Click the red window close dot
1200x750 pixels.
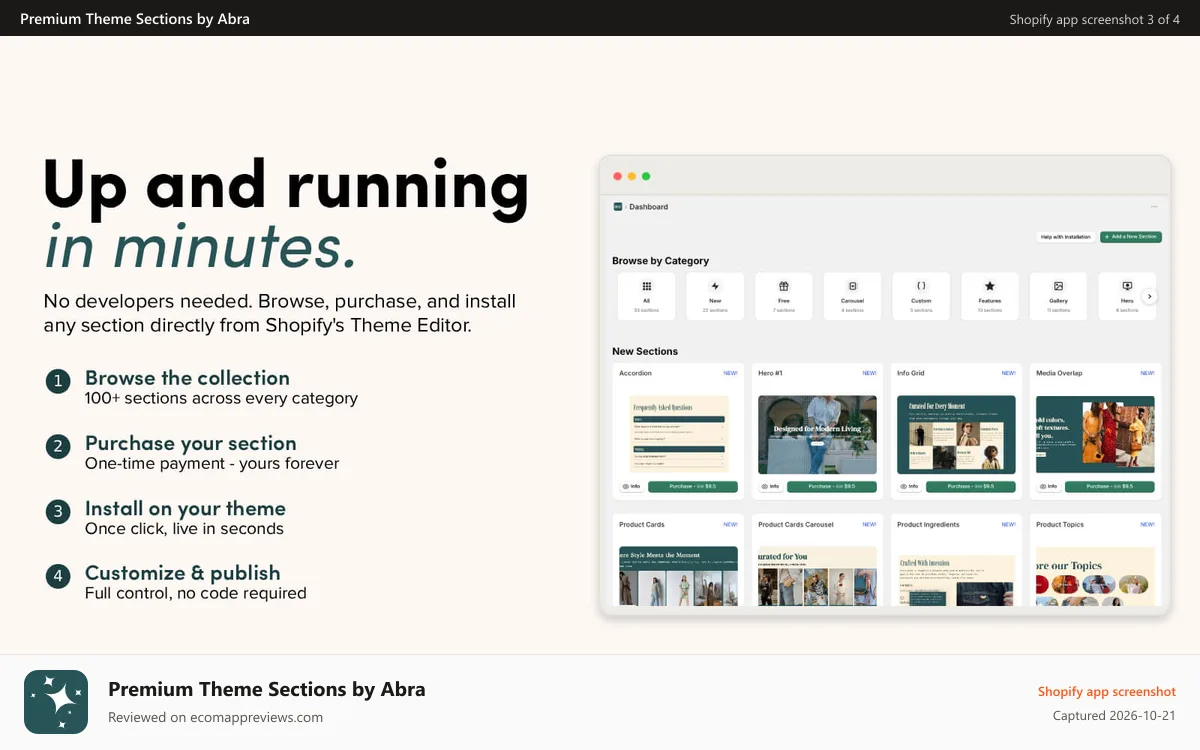tap(617, 176)
